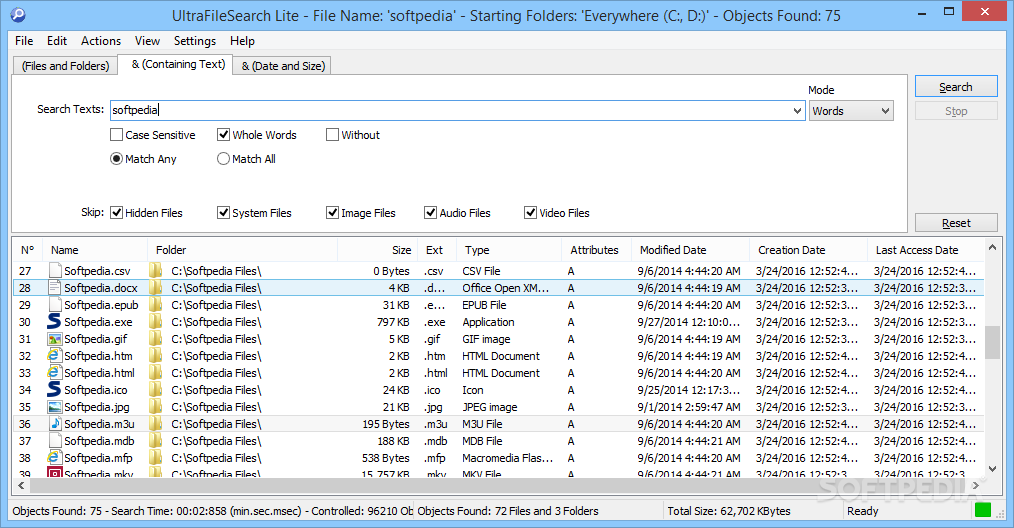Open the View menu
Viewport: 1014px width, 528px height.
147,41
